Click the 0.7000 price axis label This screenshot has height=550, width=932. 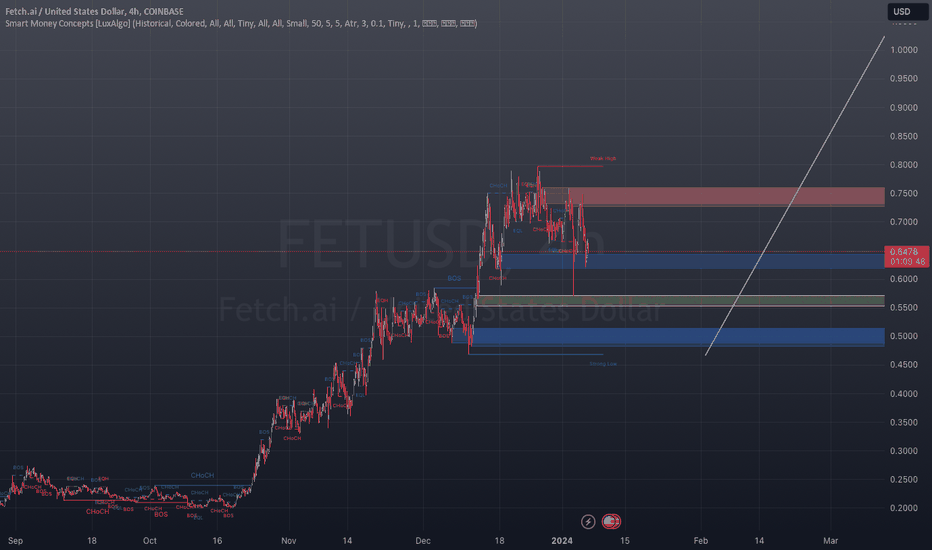pos(903,222)
